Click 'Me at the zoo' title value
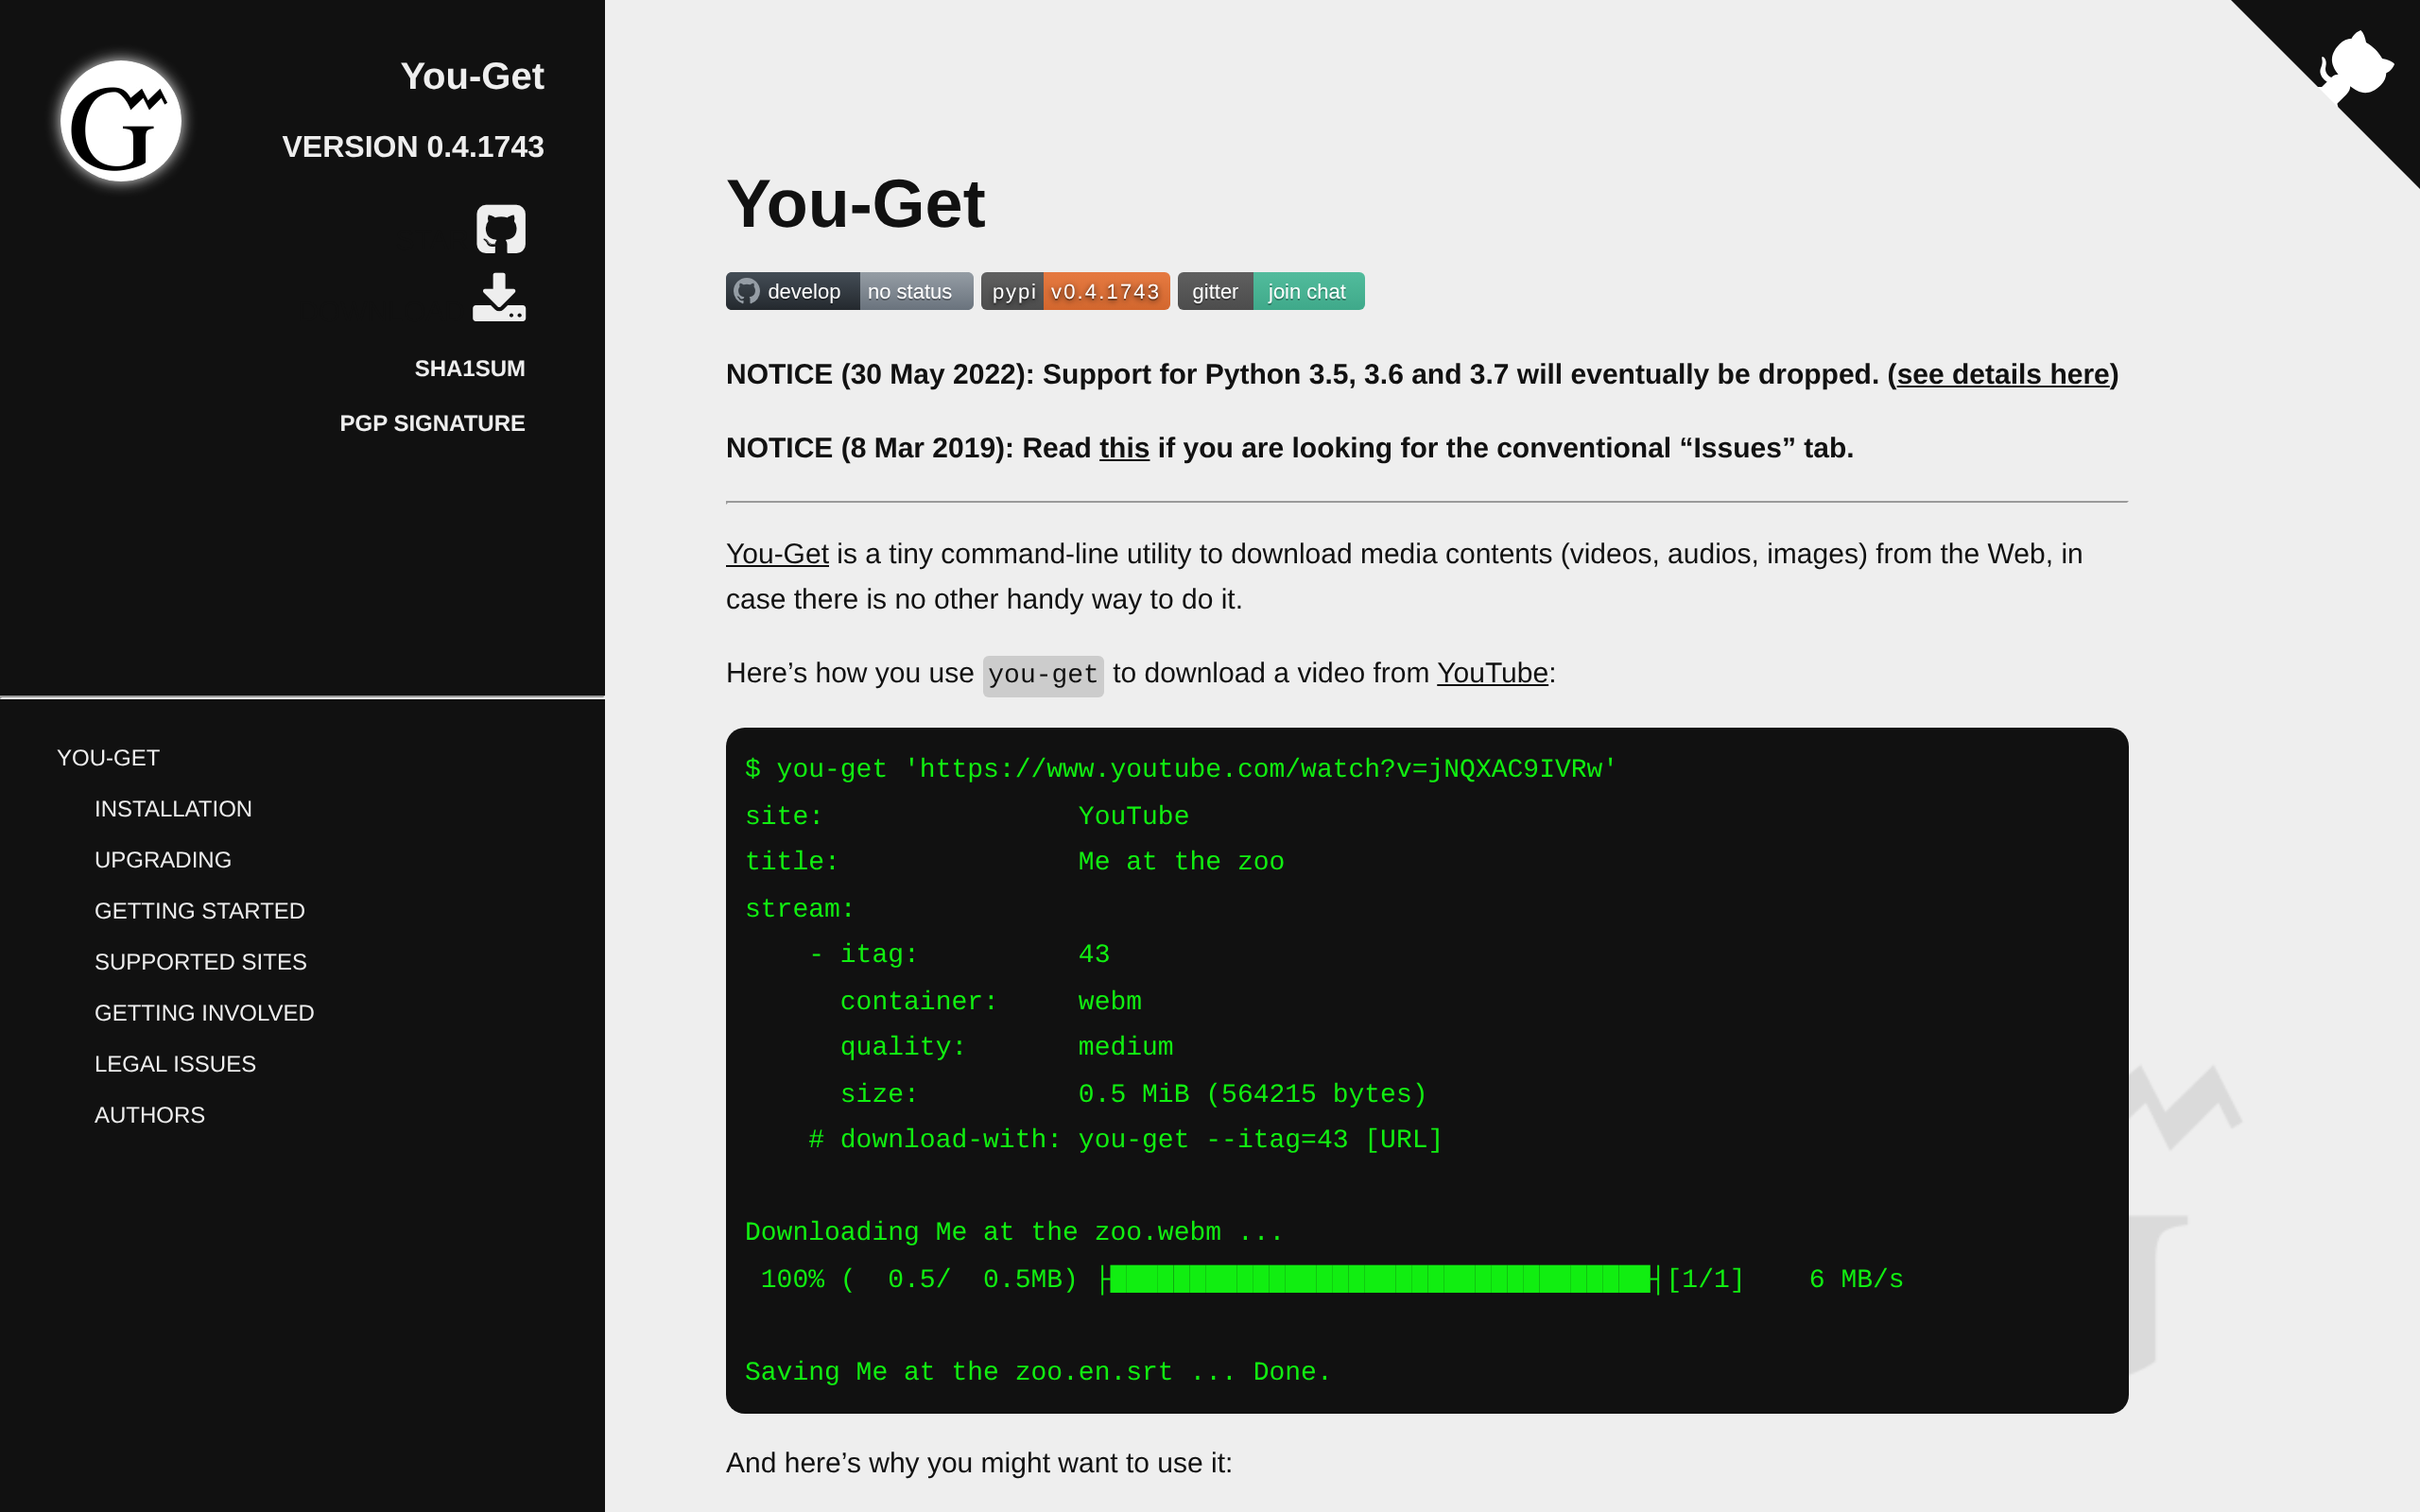The height and width of the screenshot is (1512, 2420). pyautogui.click(x=1181, y=862)
